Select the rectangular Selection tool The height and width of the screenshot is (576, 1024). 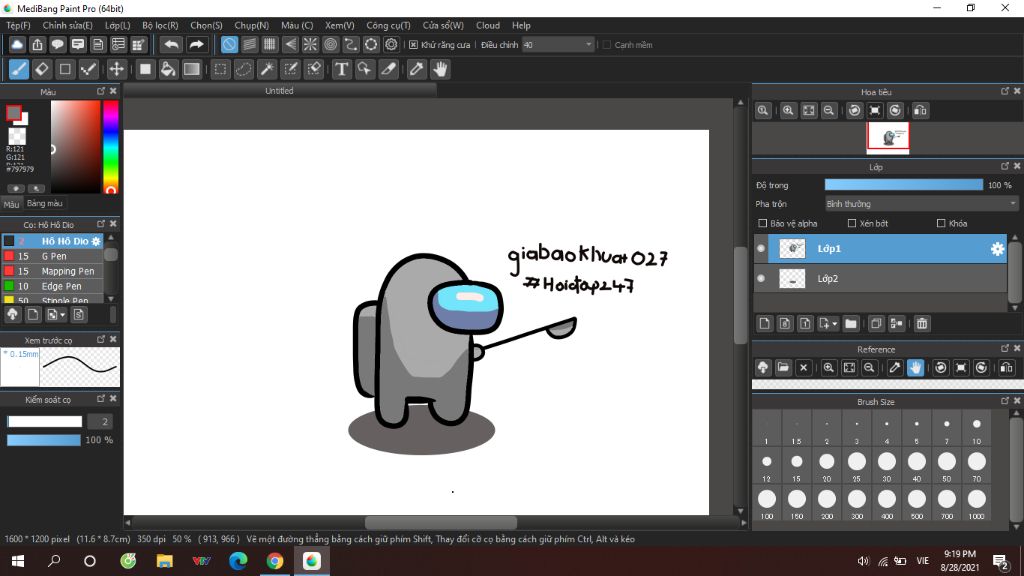point(221,69)
